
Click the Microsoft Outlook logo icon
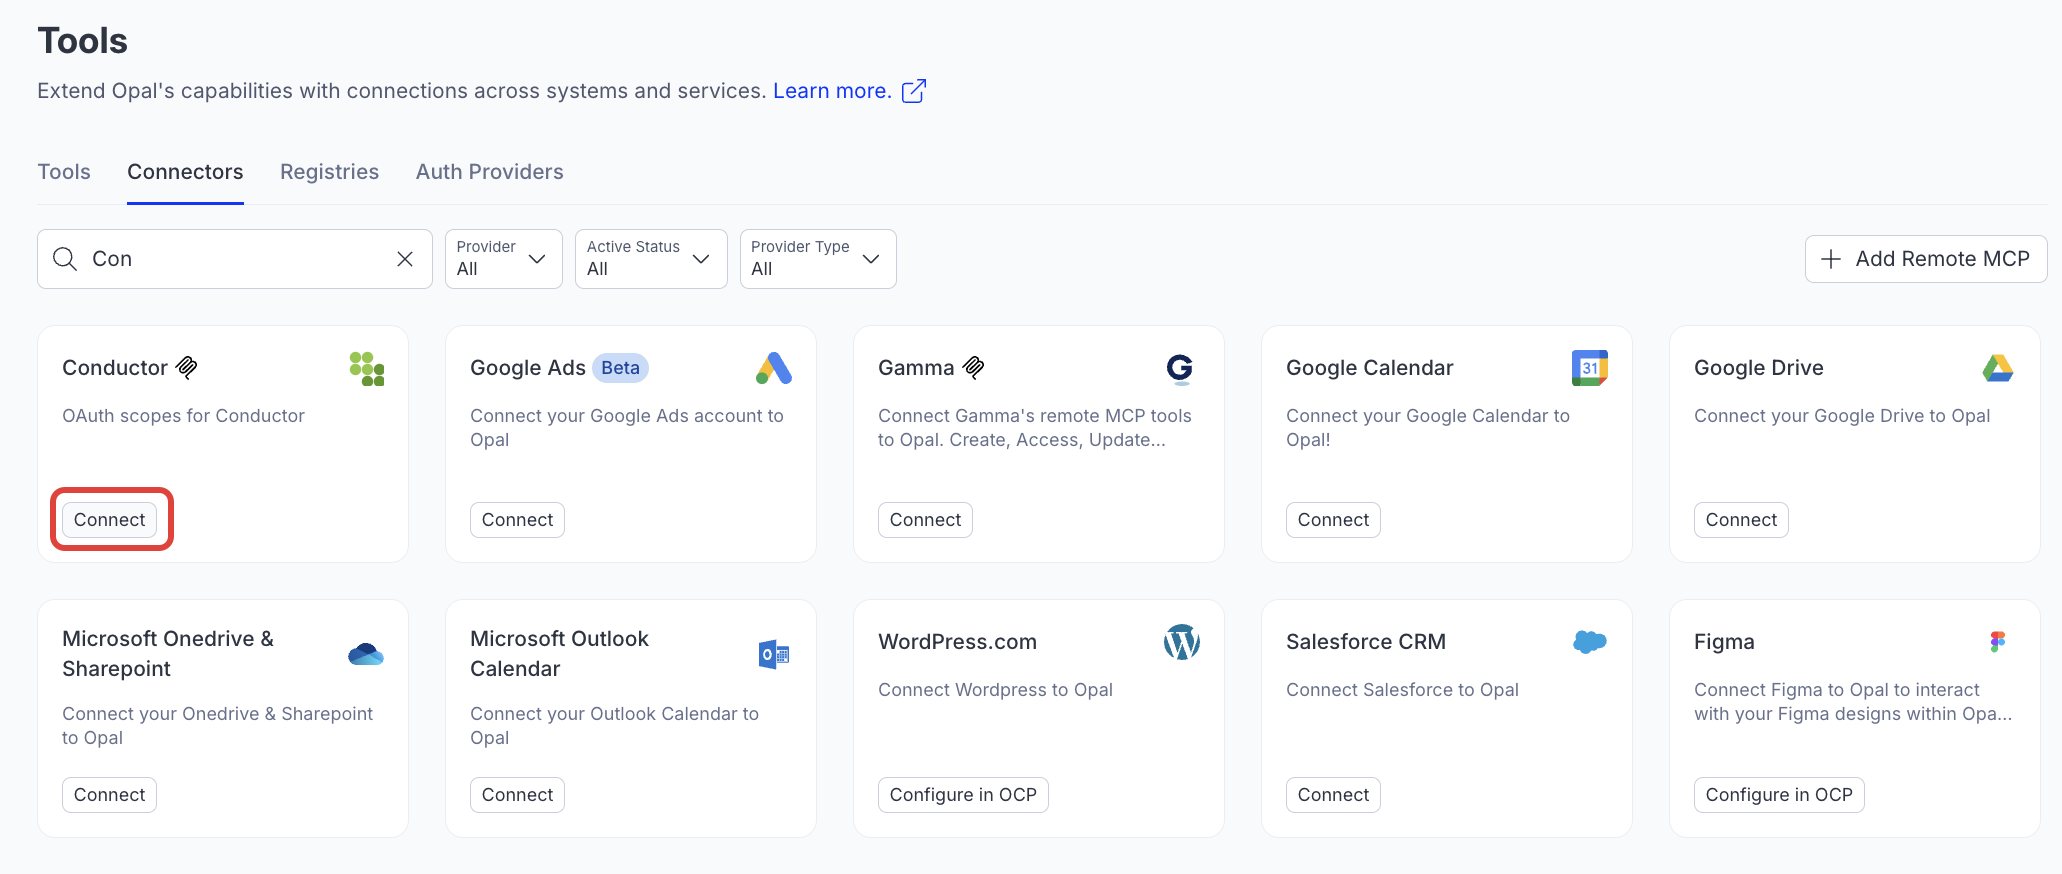pyautogui.click(x=774, y=654)
